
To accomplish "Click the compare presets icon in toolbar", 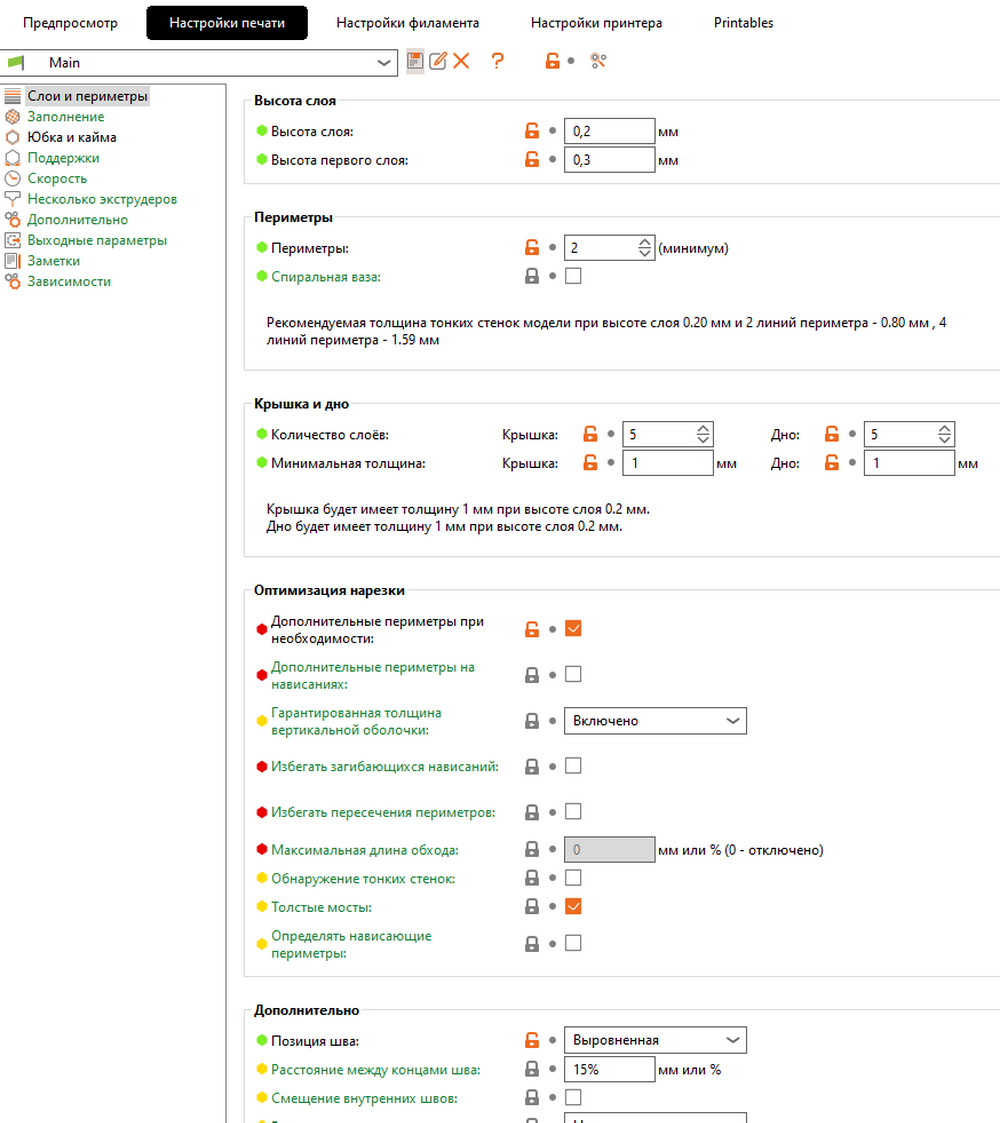I will (x=599, y=61).
